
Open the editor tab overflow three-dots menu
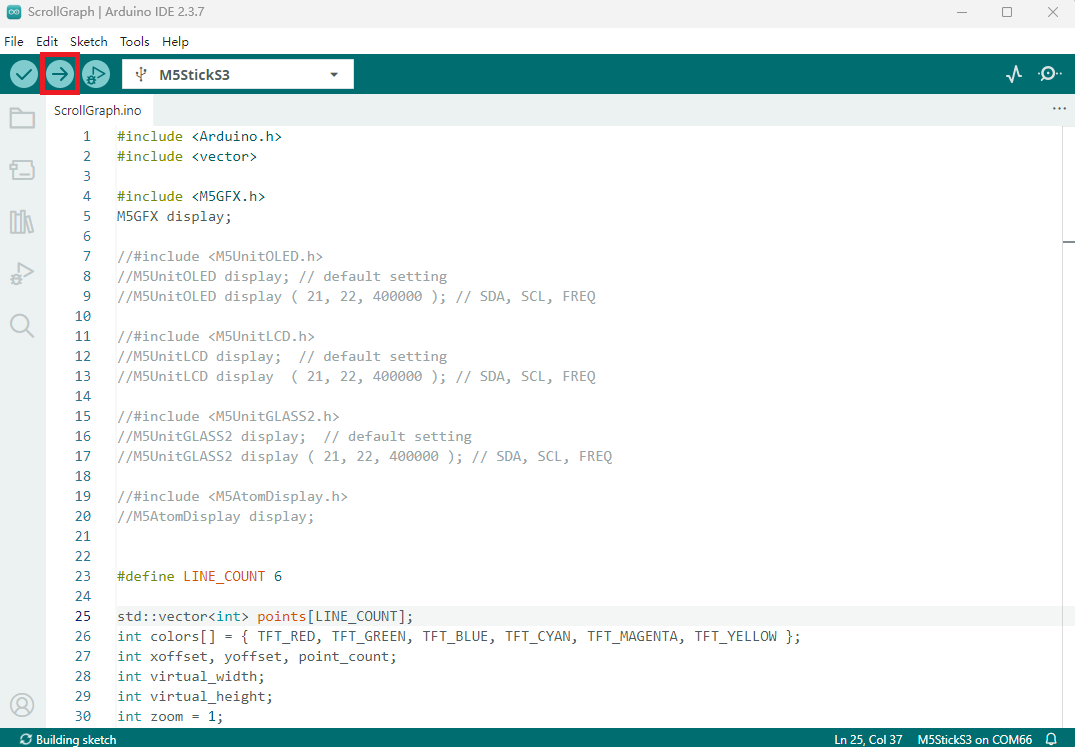click(x=1059, y=108)
